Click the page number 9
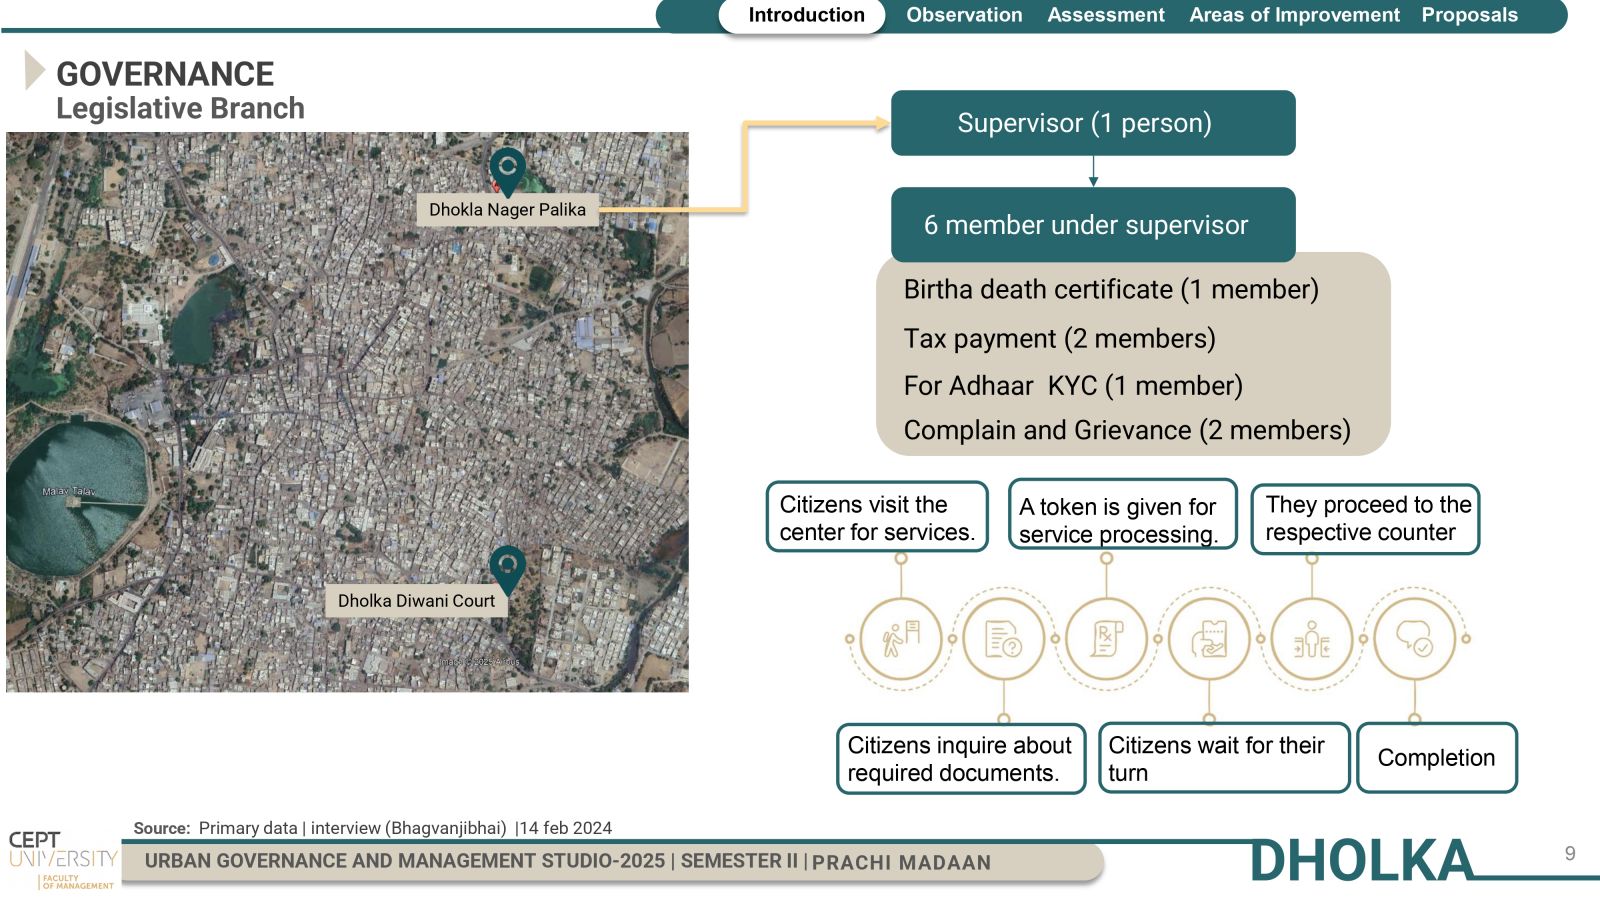1600x900 pixels. (x=1570, y=853)
